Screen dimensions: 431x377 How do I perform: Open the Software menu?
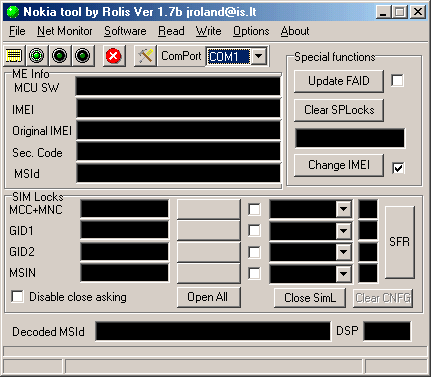pos(125,31)
